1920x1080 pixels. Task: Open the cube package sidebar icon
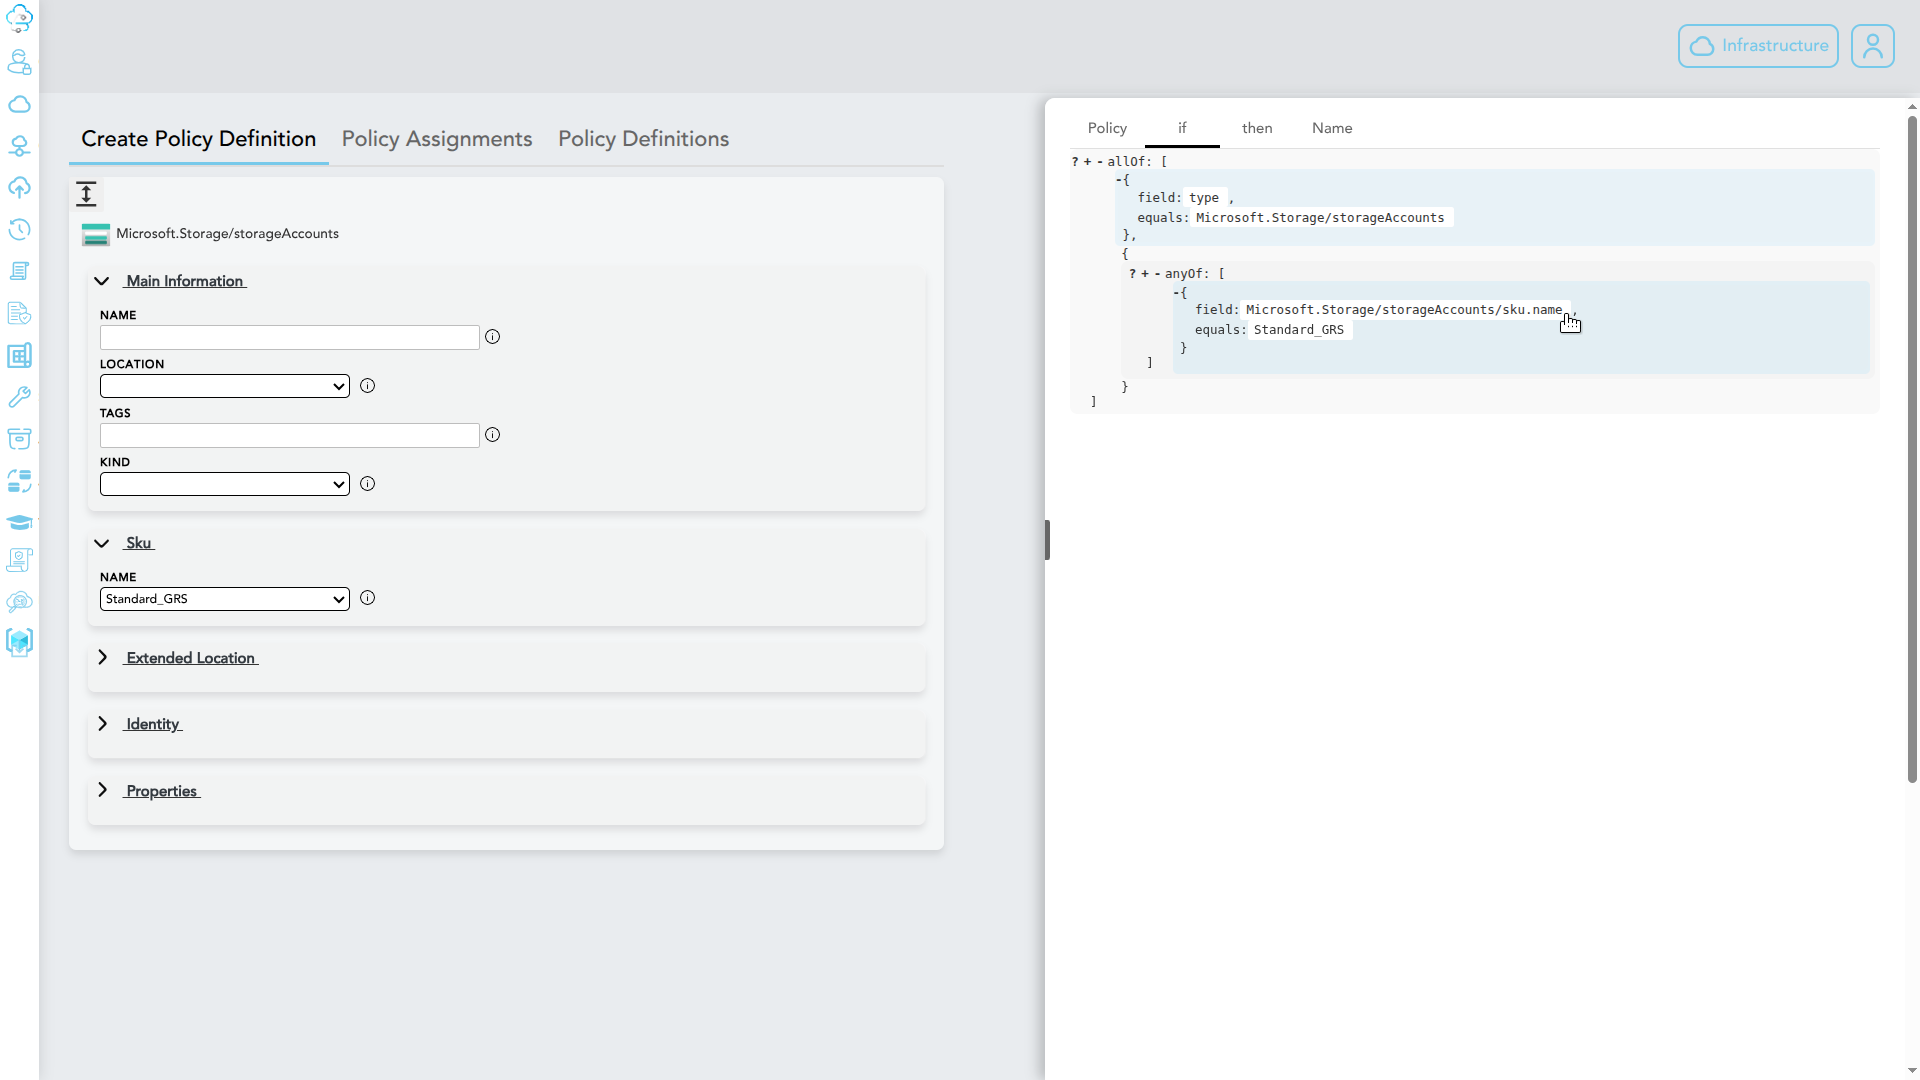(x=19, y=642)
